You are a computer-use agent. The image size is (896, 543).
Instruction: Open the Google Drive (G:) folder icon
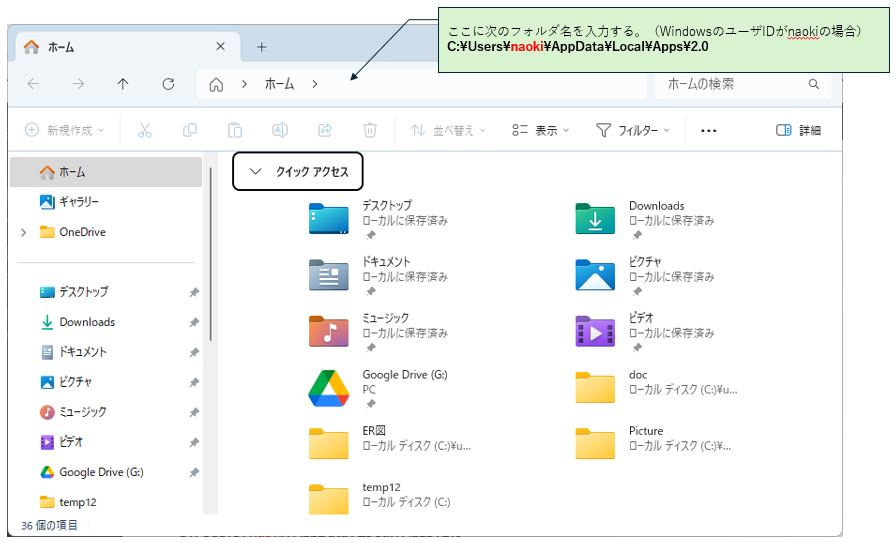point(328,388)
